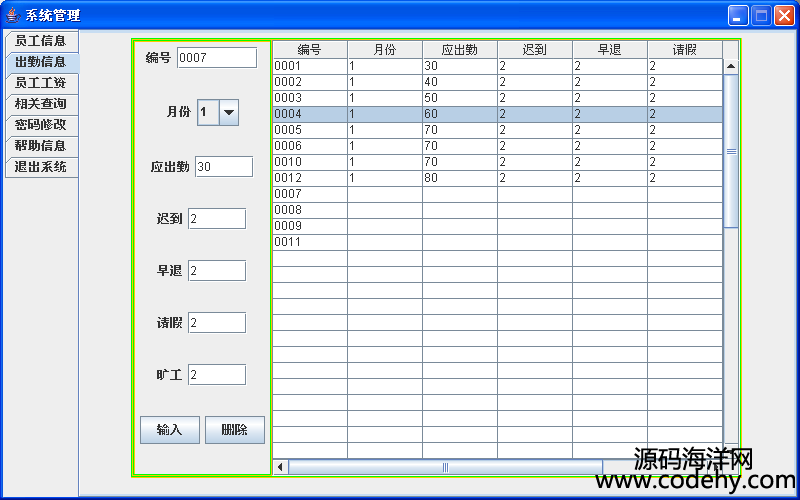Click the 早退 column header

pyautogui.click(x=610, y=49)
